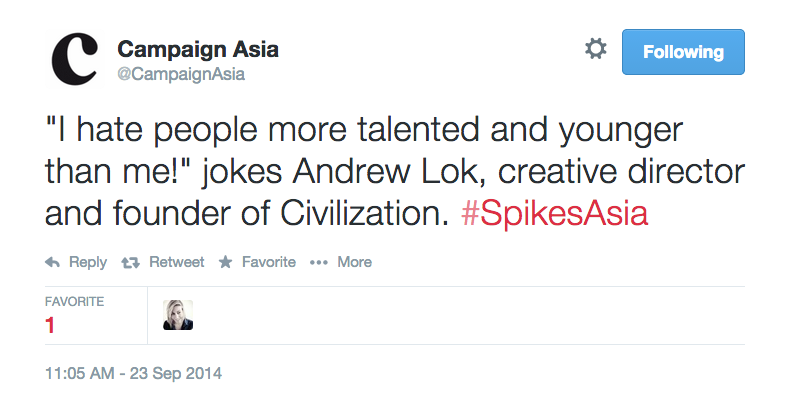Click the reply arrow icon
The width and height of the screenshot is (793, 404).
point(53,262)
